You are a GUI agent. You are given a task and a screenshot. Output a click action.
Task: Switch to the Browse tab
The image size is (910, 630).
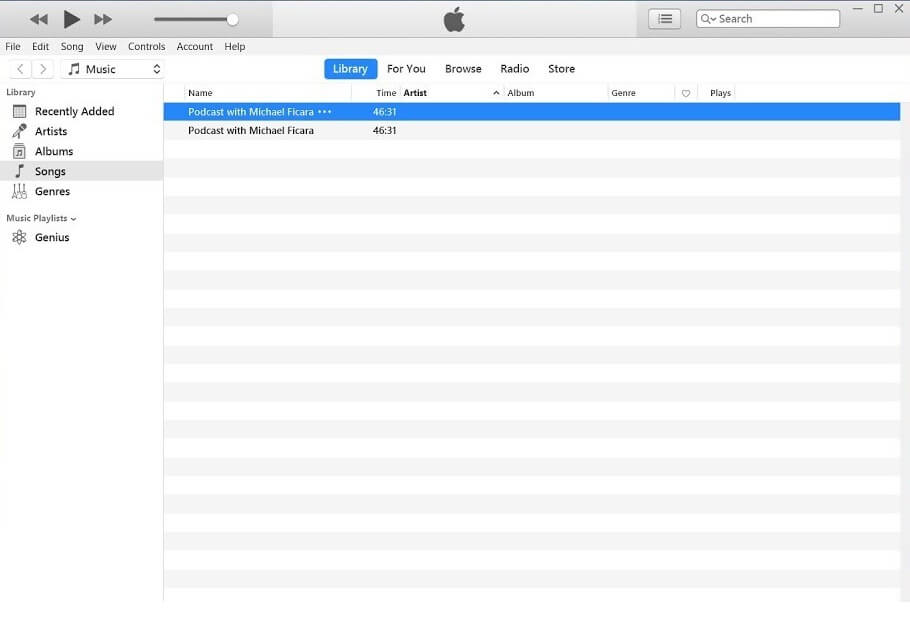[x=463, y=68]
